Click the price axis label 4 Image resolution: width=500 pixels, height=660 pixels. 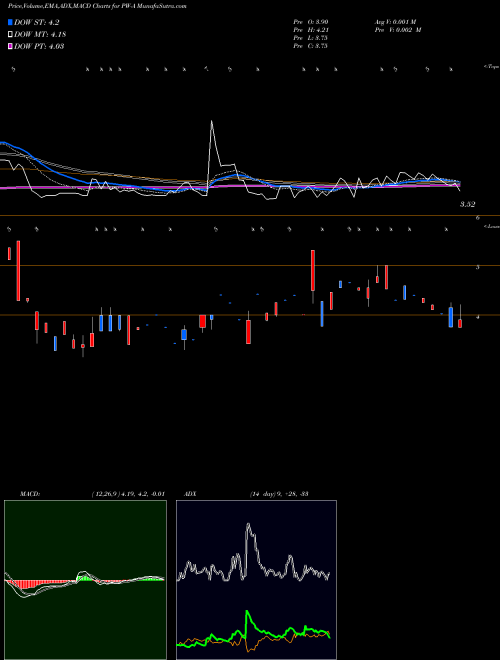tap(478, 317)
